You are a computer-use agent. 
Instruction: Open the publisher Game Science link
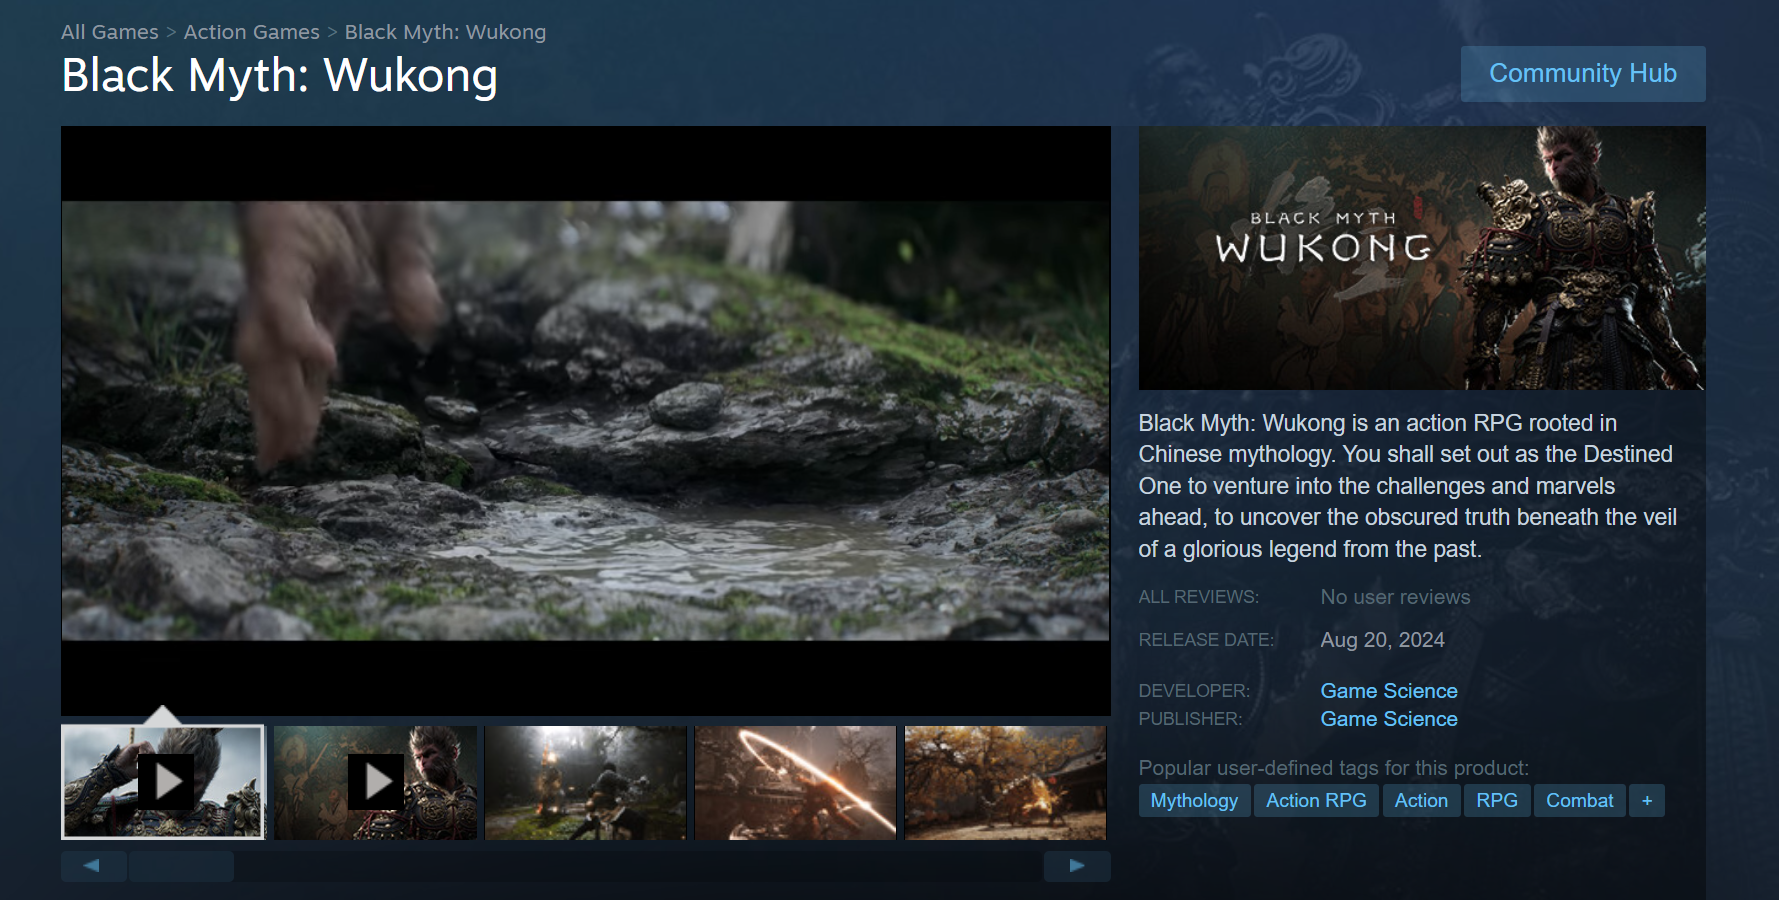(x=1389, y=719)
